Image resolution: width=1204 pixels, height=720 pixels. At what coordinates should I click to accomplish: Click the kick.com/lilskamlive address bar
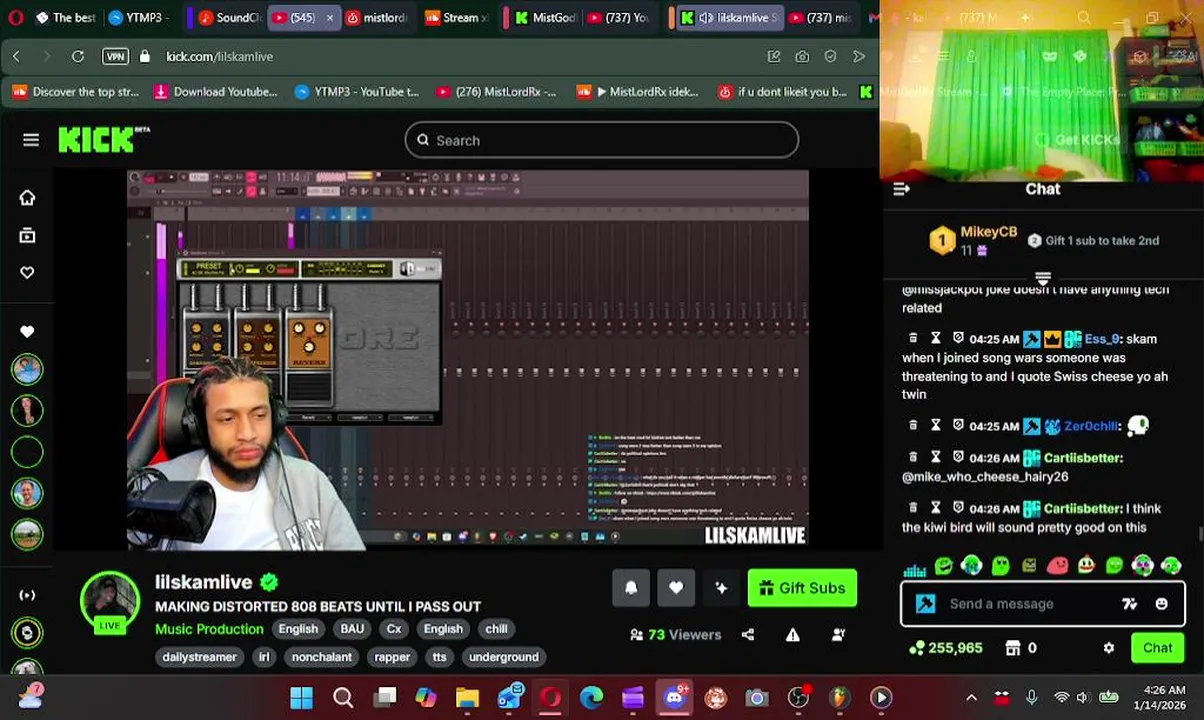219,57
